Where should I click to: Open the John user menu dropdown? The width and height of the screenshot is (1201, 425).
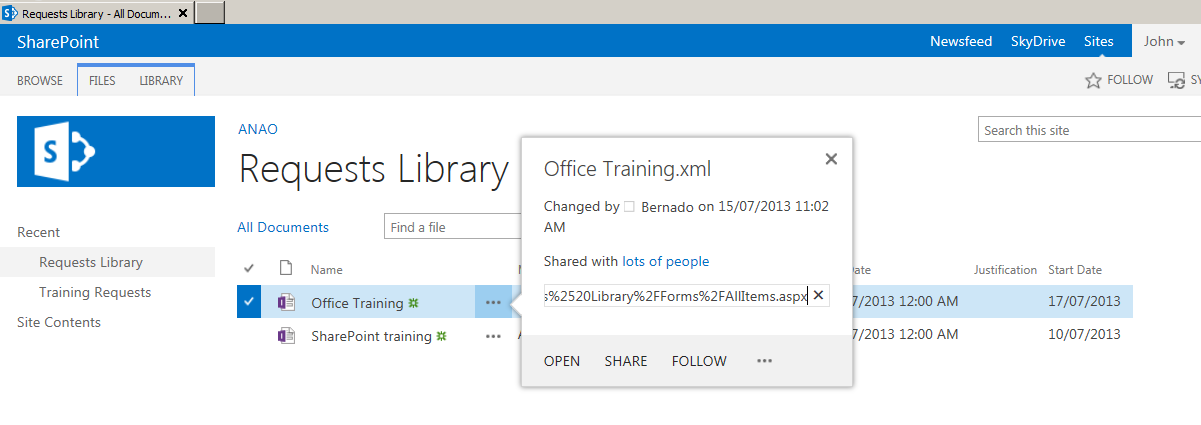coord(1165,42)
